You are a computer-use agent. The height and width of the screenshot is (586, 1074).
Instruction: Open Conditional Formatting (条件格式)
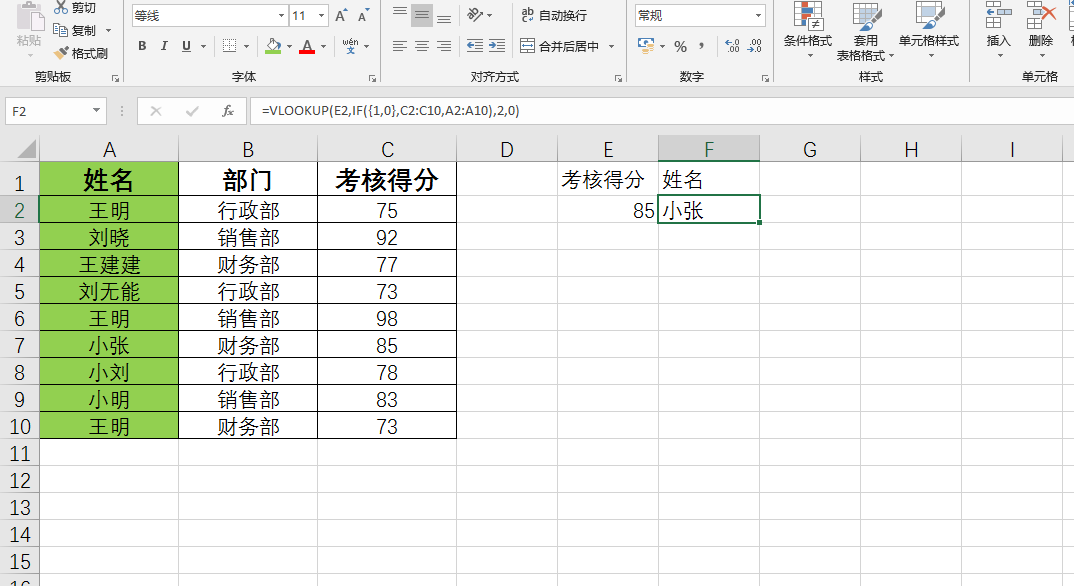(x=807, y=30)
